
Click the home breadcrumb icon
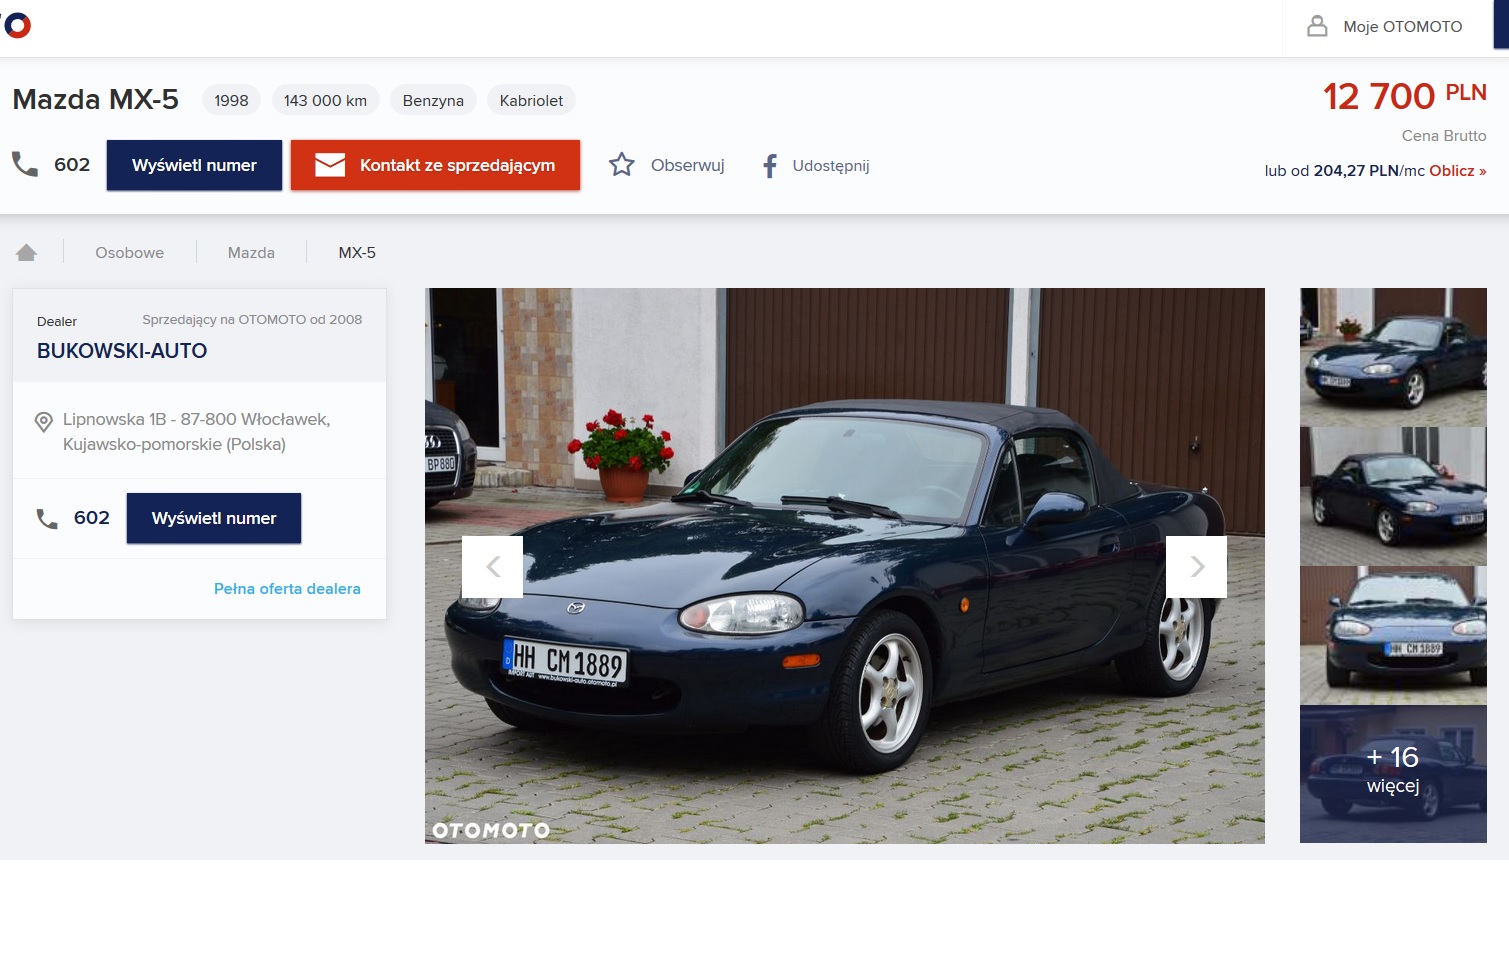coord(27,252)
